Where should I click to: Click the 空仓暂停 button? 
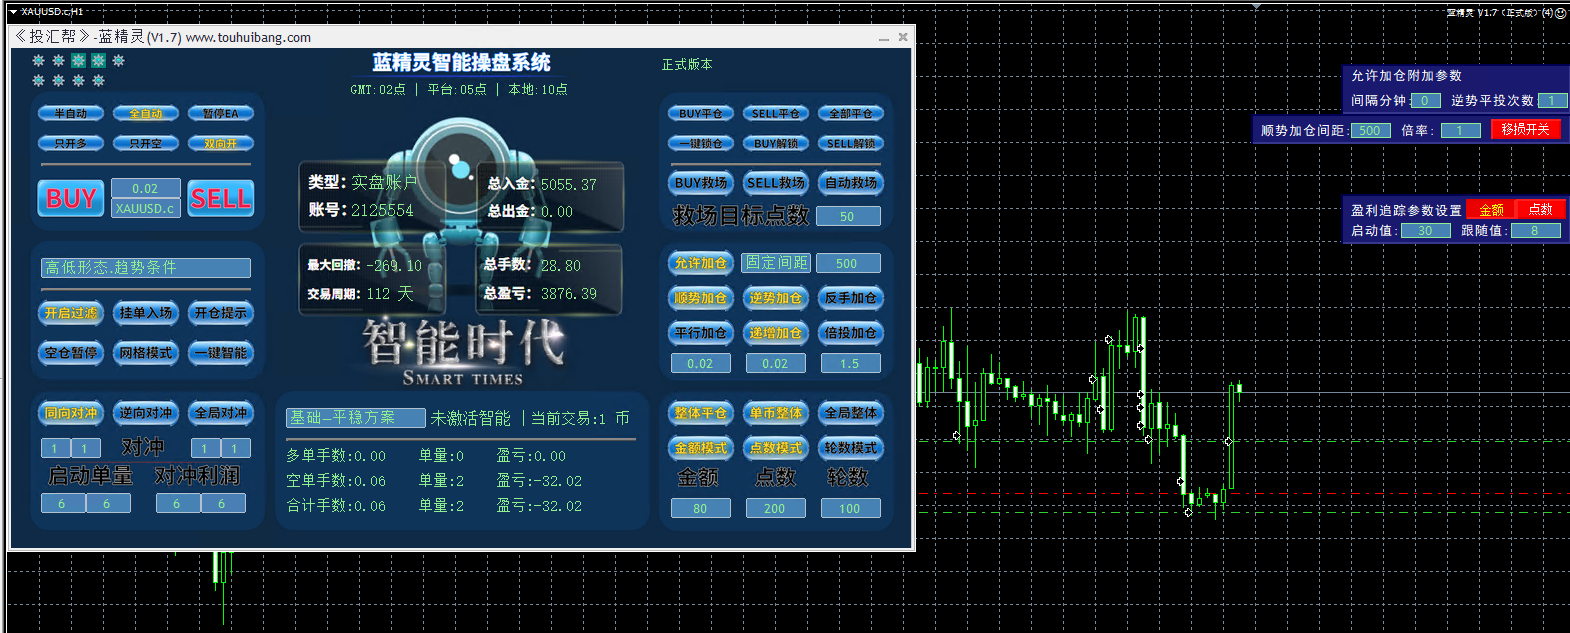pyautogui.click(x=71, y=353)
